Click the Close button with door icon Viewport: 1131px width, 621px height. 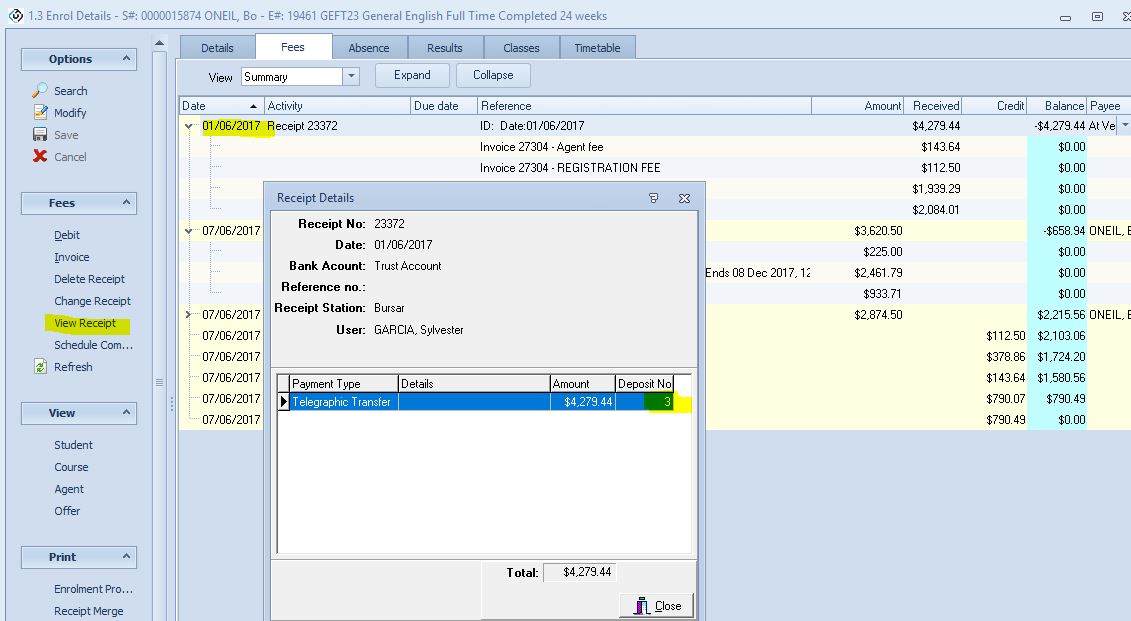656,605
